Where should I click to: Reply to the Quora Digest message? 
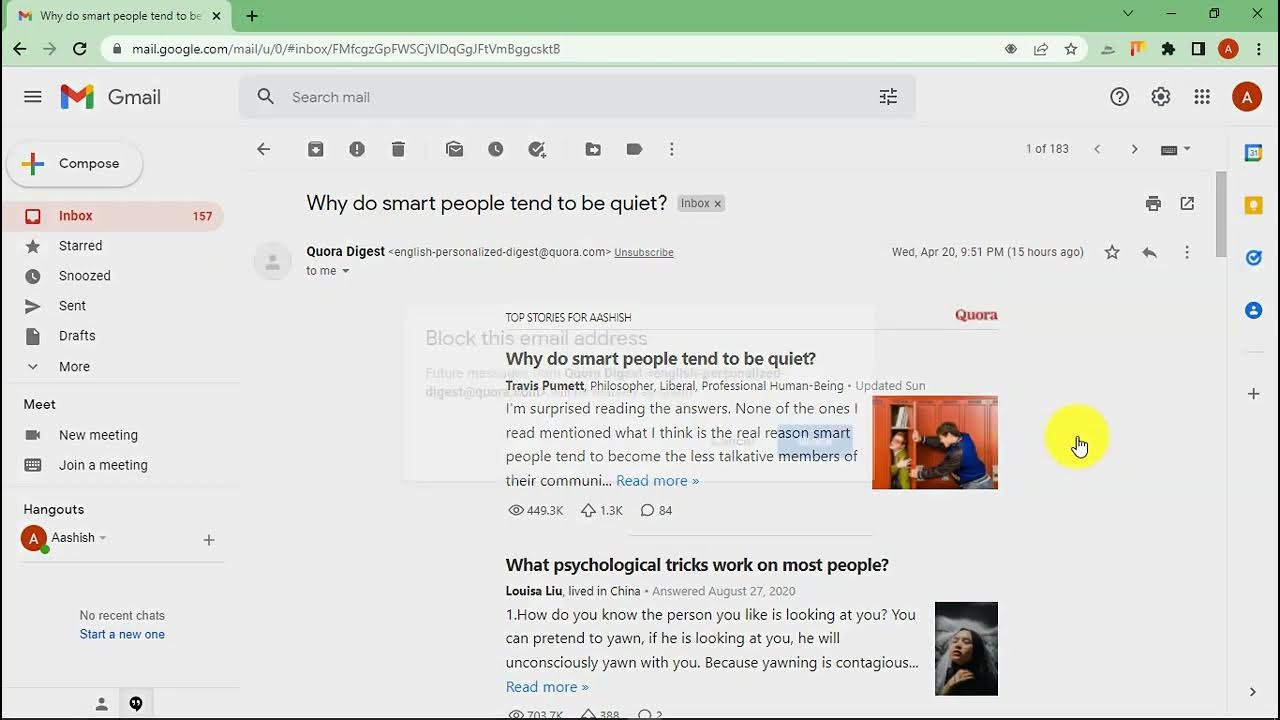click(1149, 252)
